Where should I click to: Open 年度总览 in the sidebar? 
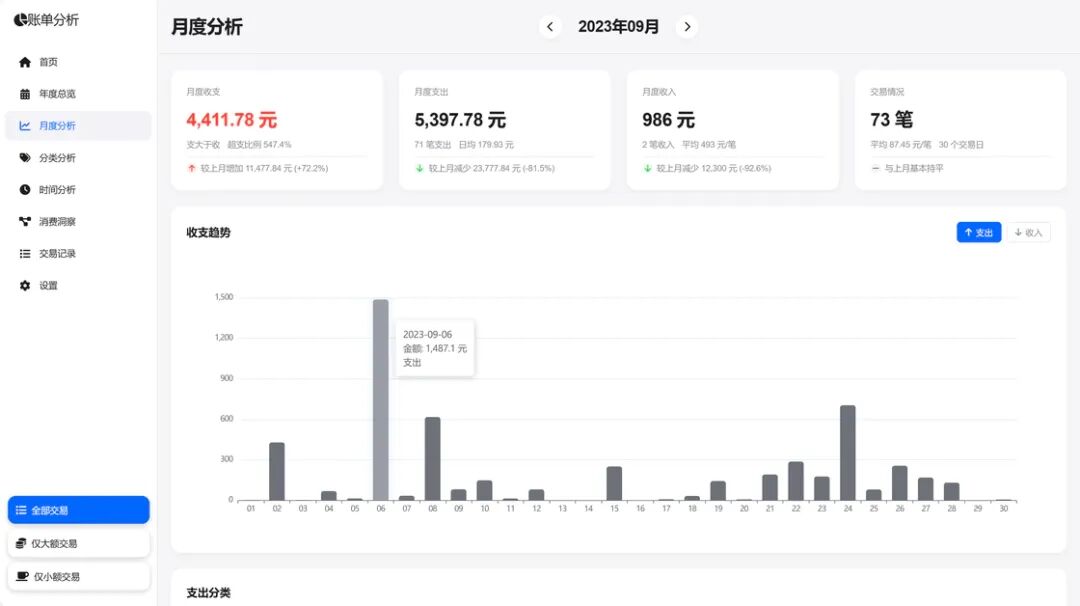click(x=79, y=94)
